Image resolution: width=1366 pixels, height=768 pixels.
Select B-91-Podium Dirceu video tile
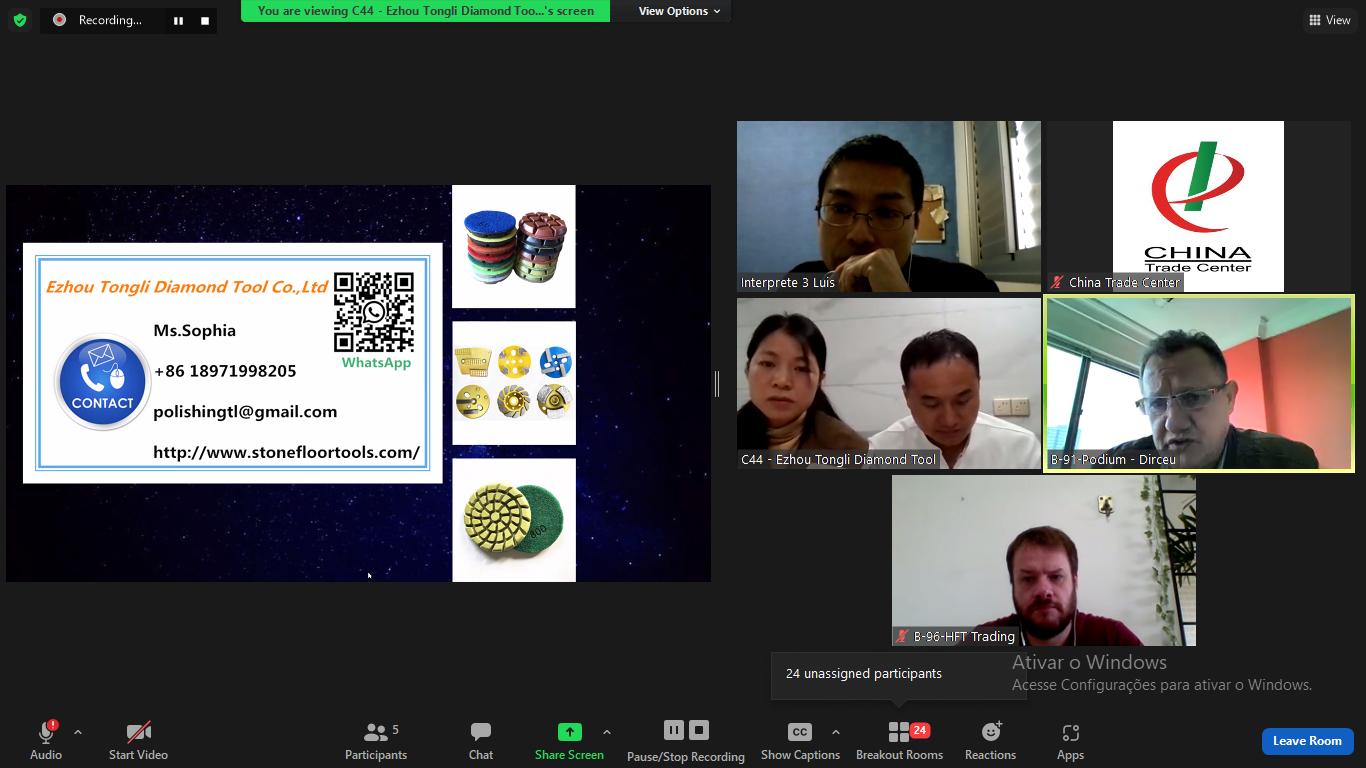[x=1198, y=383]
